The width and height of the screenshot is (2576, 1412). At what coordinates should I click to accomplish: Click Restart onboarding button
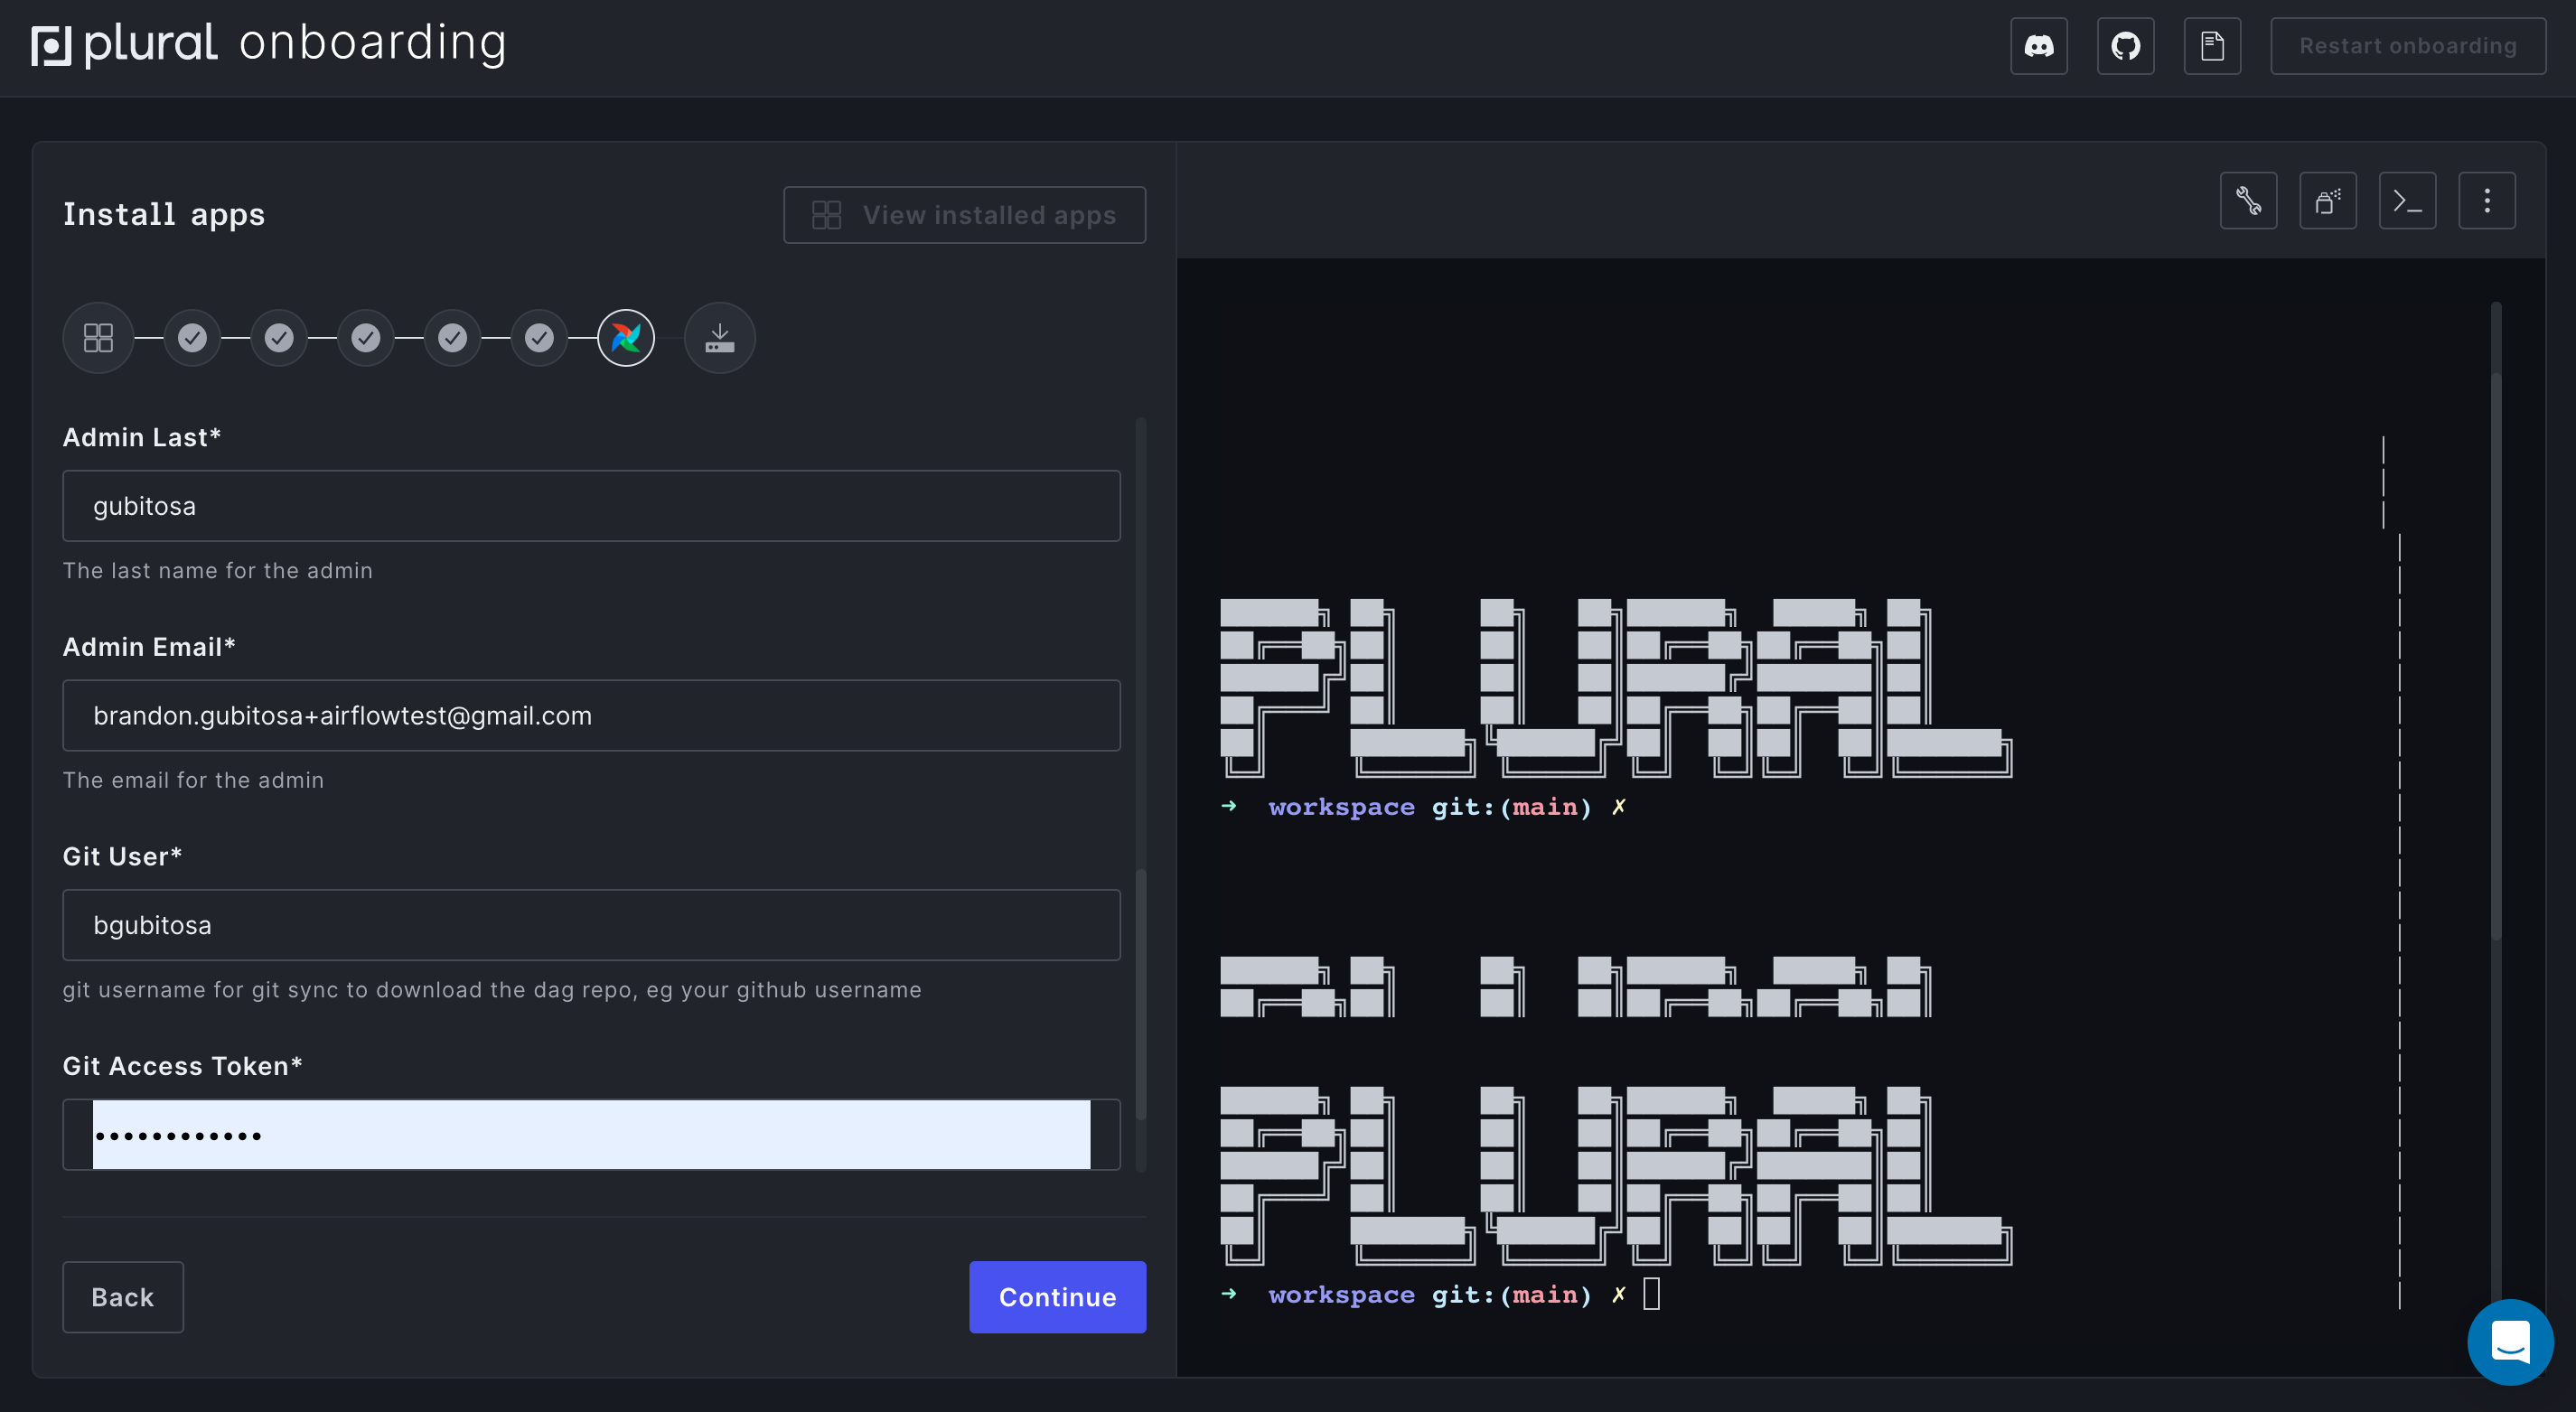[2407, 46]
